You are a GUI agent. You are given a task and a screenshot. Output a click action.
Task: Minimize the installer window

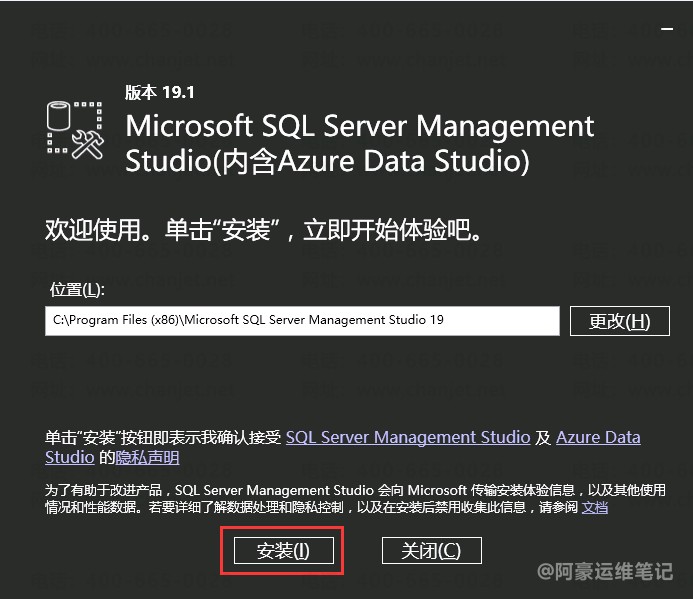[x=667, y=29]
